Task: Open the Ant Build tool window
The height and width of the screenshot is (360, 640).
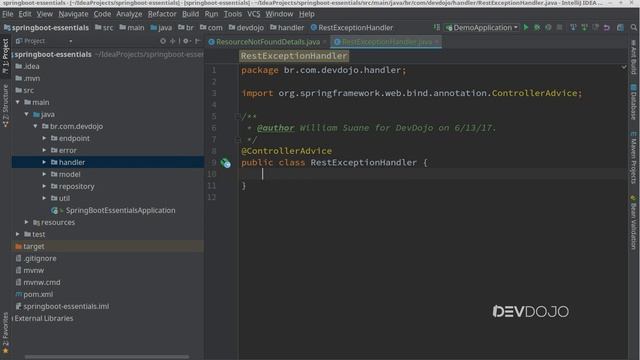Action: (x=633, y=57)
